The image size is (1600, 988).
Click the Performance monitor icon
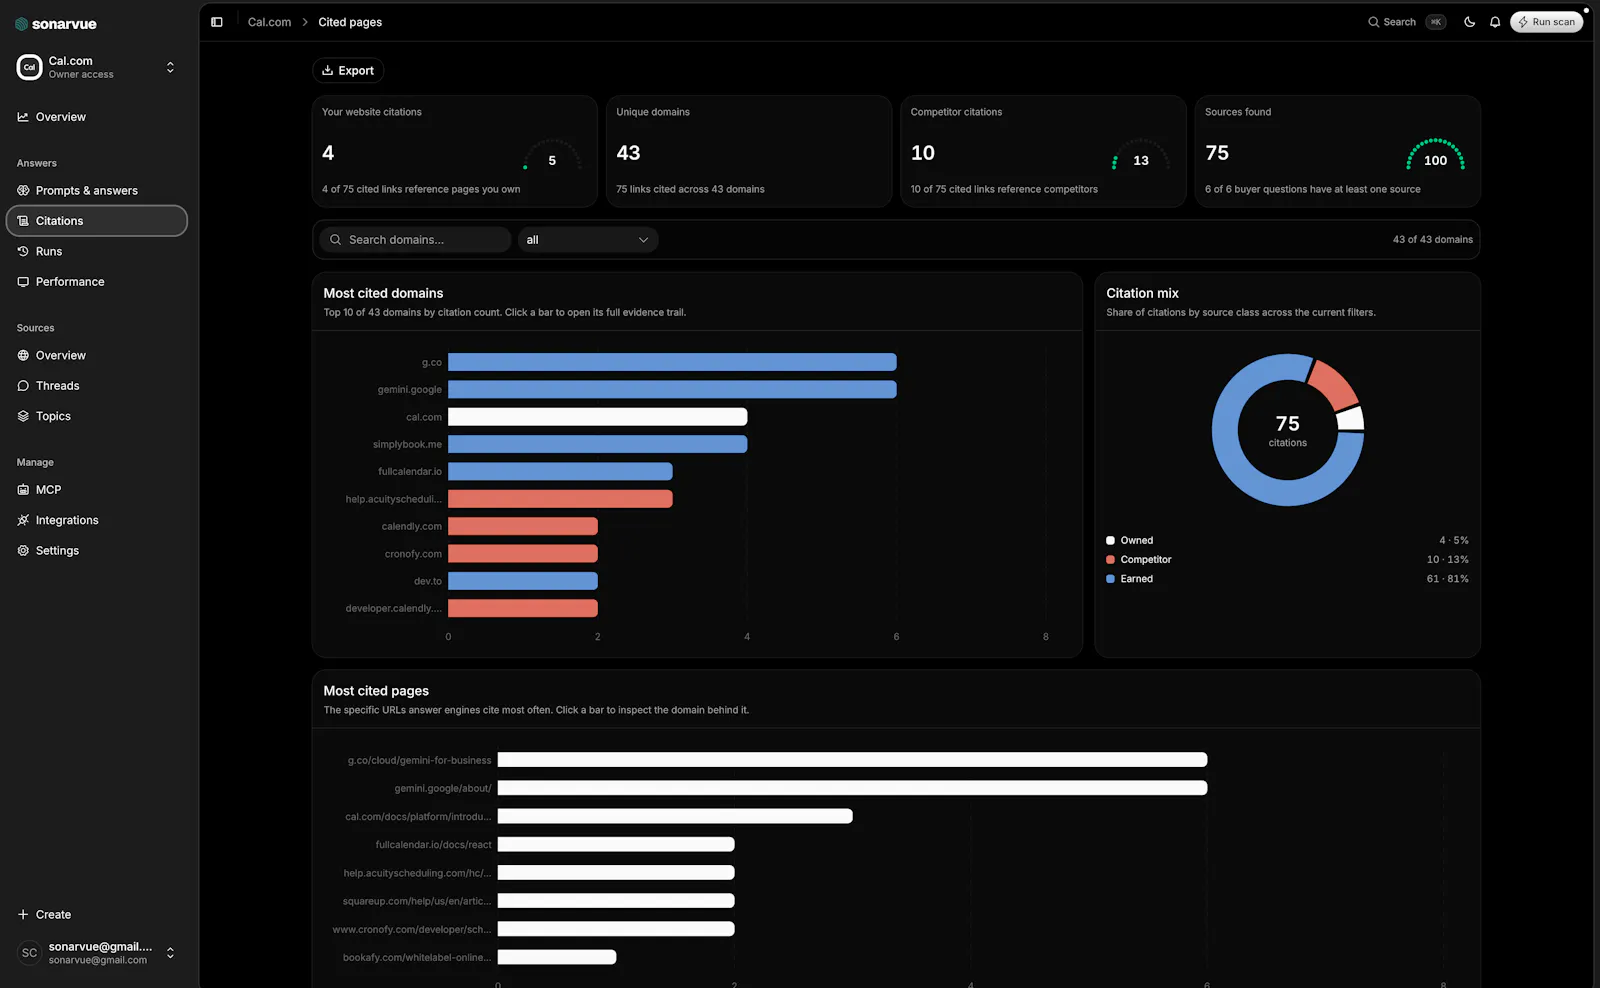pyautogui.click(x=23, y=282)
